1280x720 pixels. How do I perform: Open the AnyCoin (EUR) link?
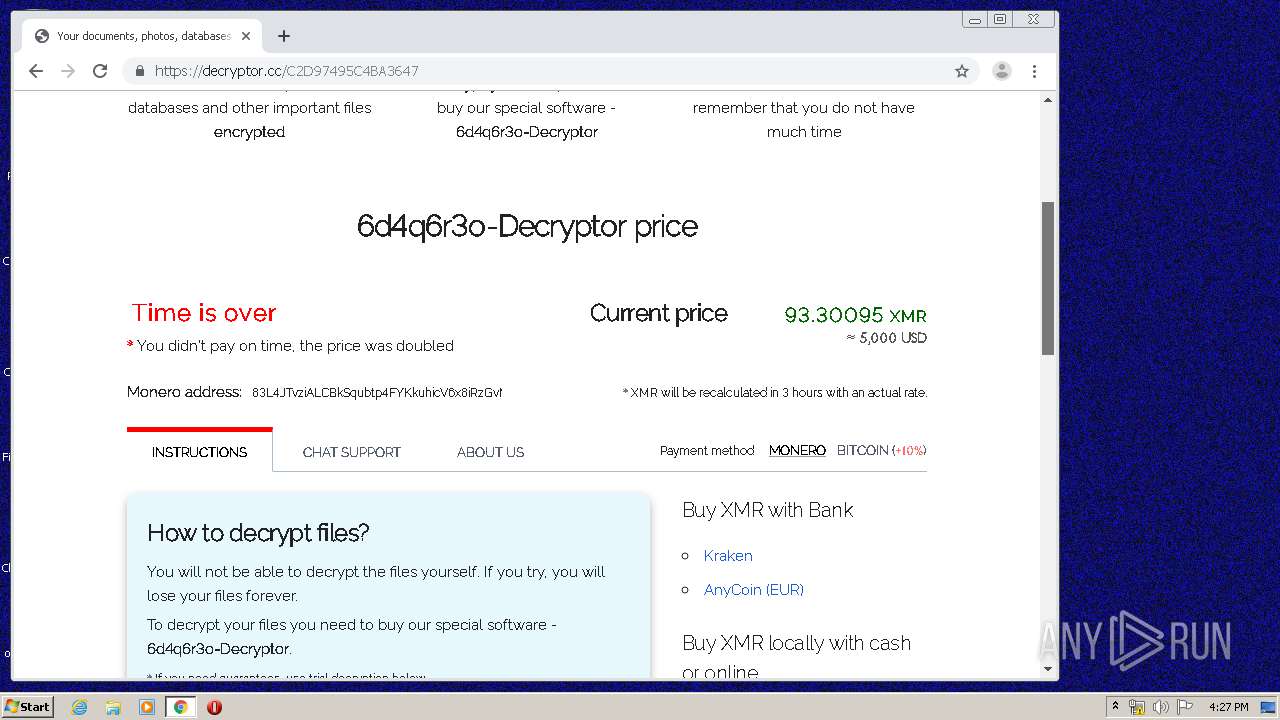754,590
